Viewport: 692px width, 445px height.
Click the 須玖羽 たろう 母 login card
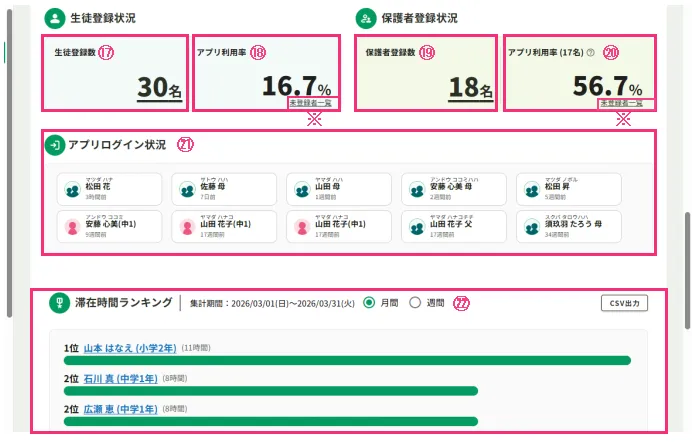[567, 228]
